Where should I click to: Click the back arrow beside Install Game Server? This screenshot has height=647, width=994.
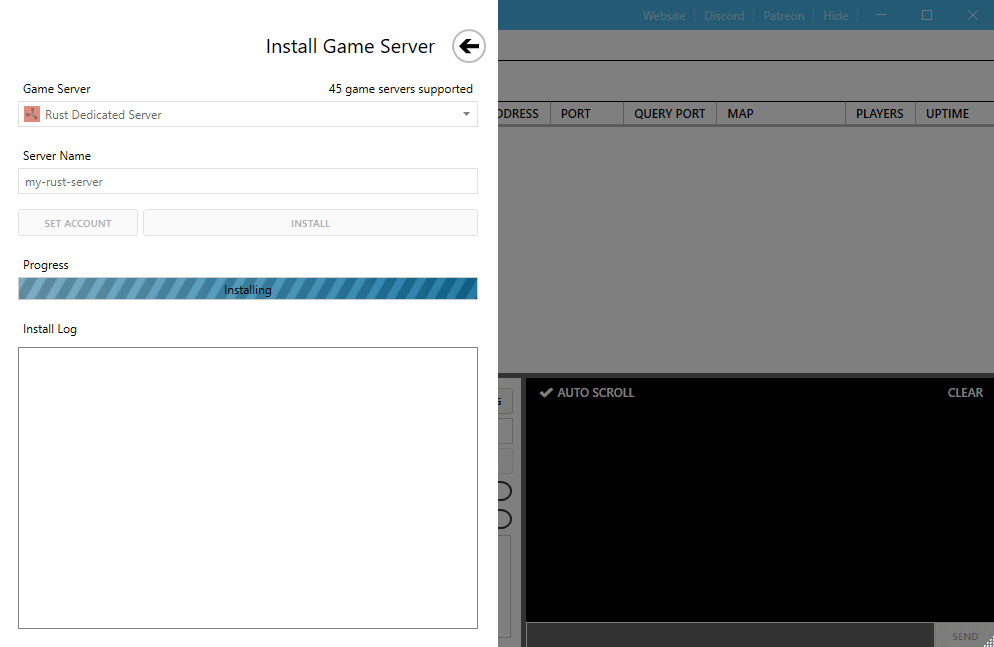pyautogui.click(x=469, y=46)
